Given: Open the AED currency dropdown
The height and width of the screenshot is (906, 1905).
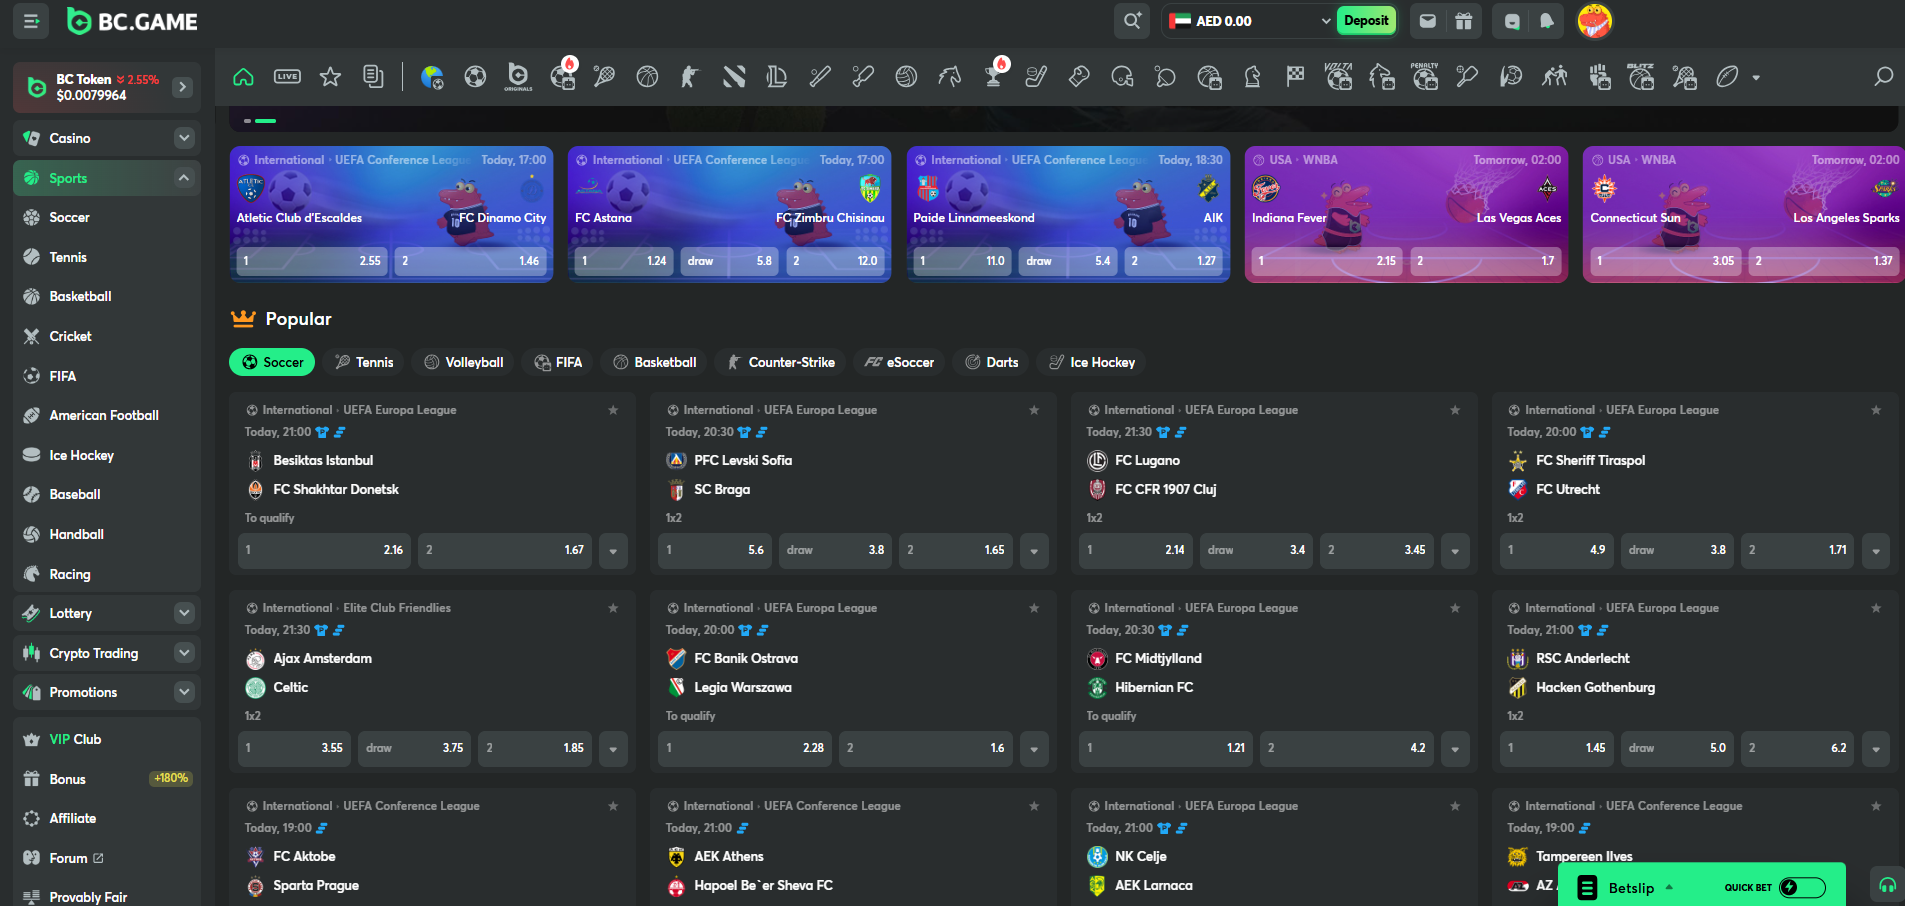Looking at the screenshot, I should coord(1250,21).
